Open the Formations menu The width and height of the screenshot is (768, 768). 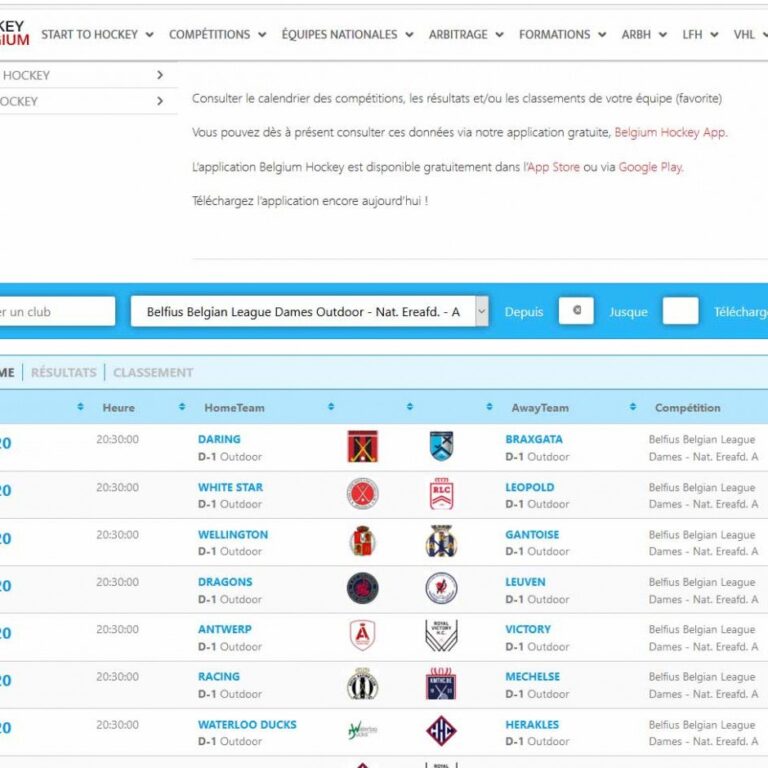click(562, 34)
